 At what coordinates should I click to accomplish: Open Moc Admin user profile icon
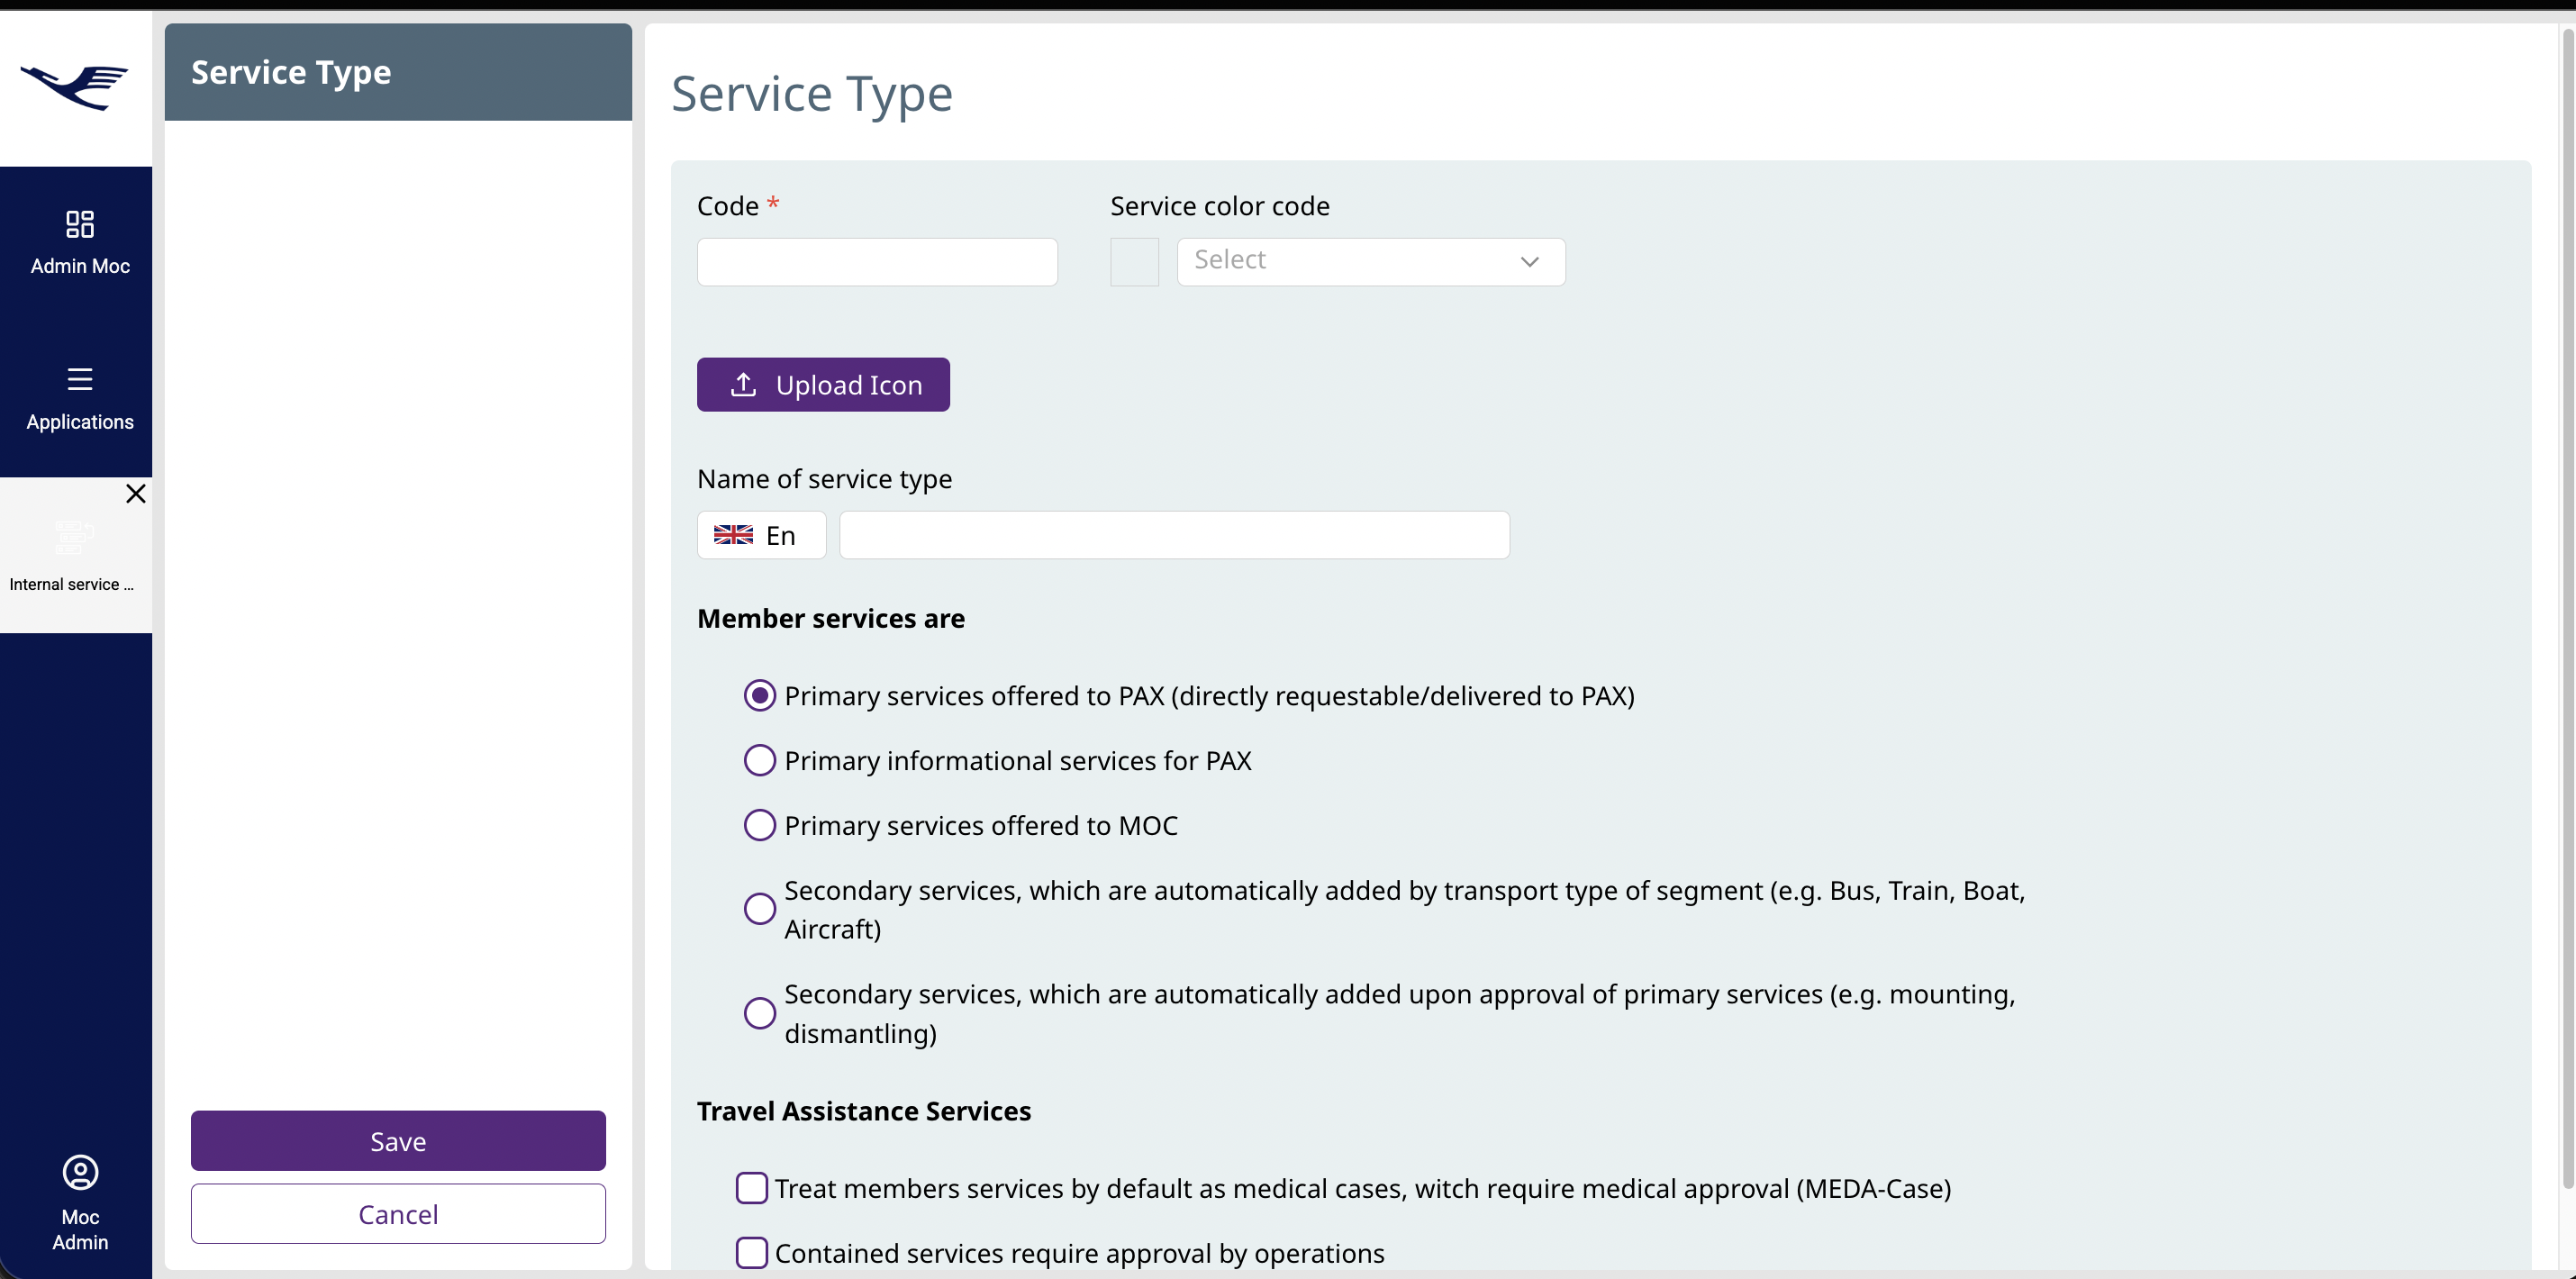[x=80, y=1172]
